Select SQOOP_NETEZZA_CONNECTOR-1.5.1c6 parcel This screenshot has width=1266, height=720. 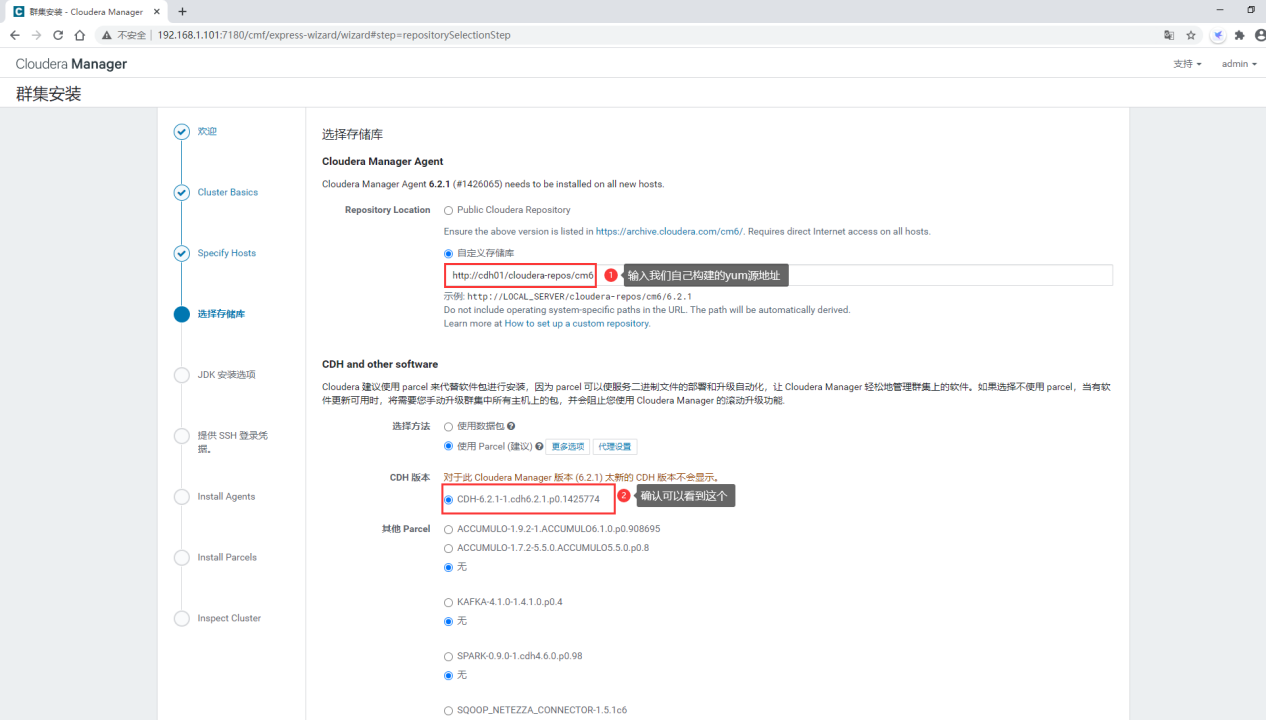(x=448, y=711)
